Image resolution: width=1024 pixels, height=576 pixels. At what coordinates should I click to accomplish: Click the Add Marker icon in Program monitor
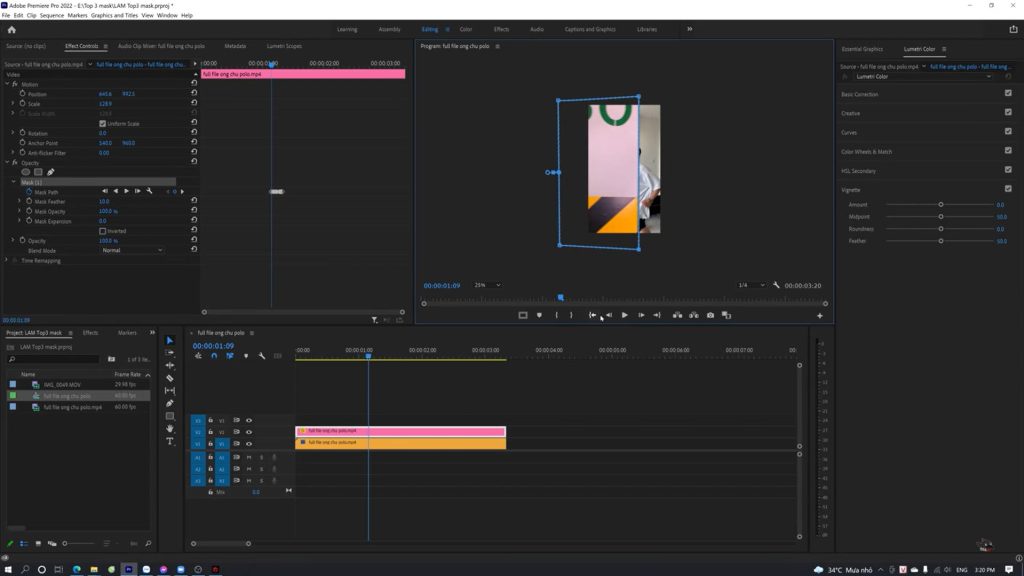pyautogui.click(x=539, y=315)
